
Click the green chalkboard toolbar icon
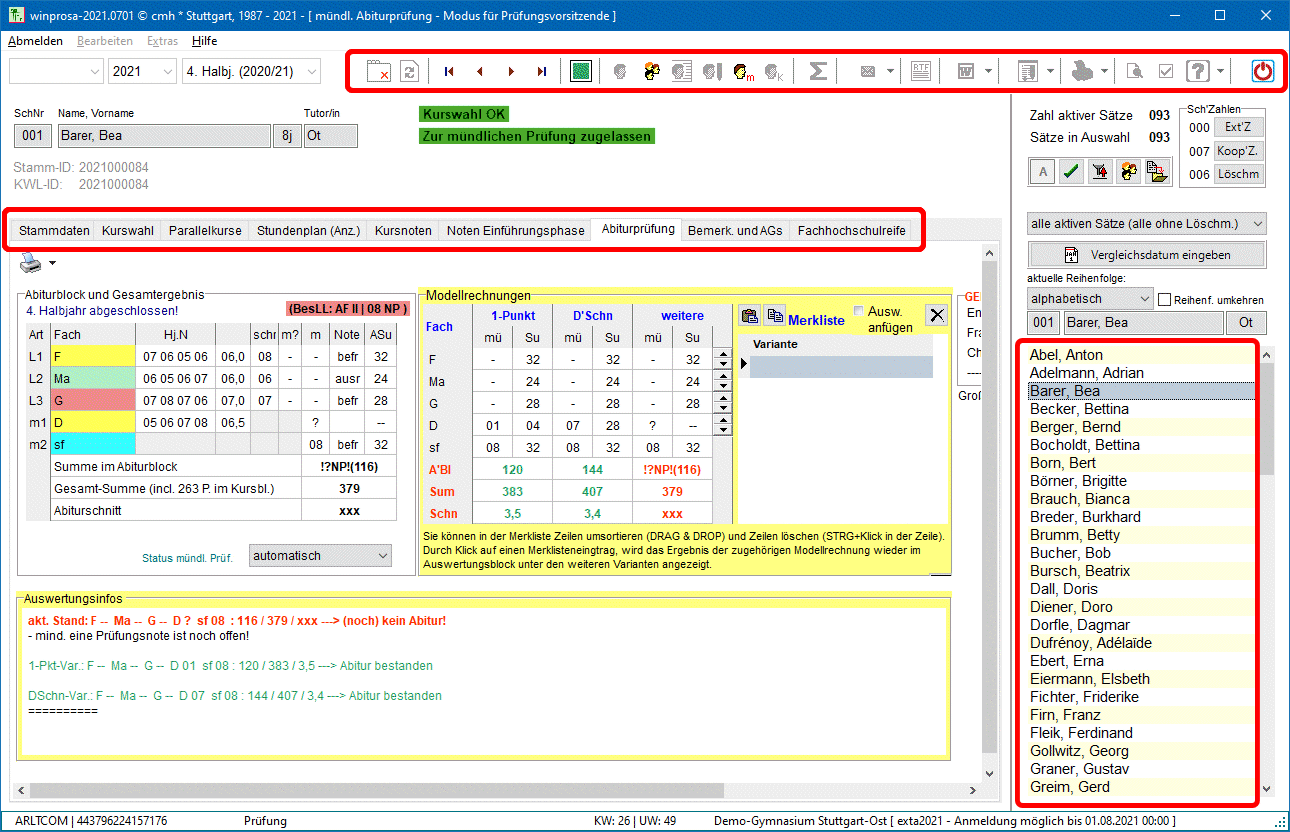click(x=581, y=71)
